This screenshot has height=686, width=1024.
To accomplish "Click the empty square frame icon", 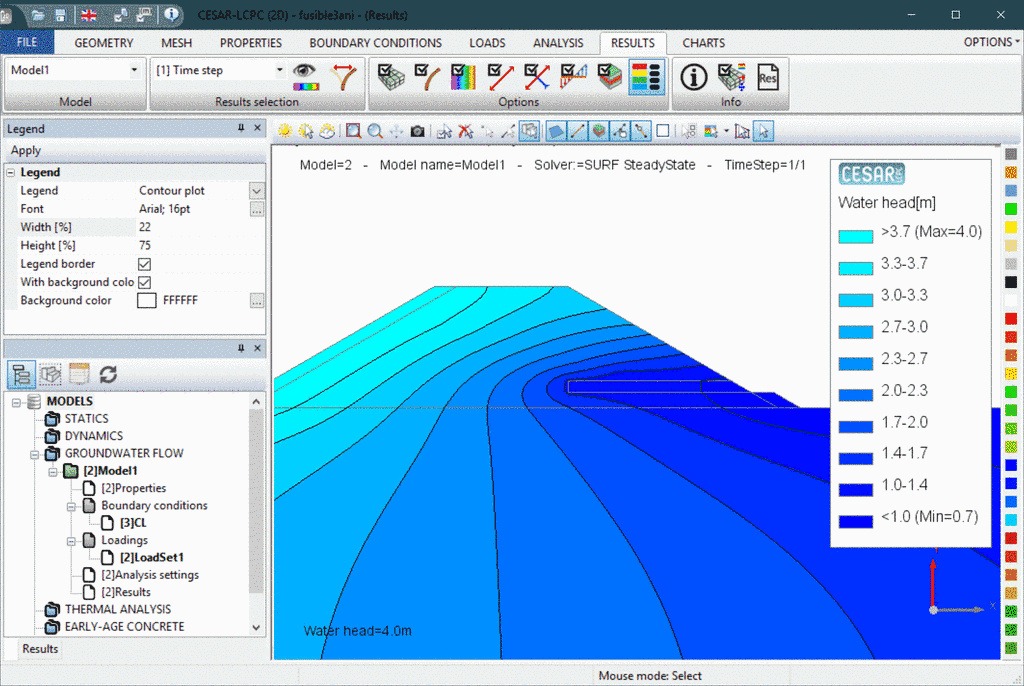I will pos(662,131).
